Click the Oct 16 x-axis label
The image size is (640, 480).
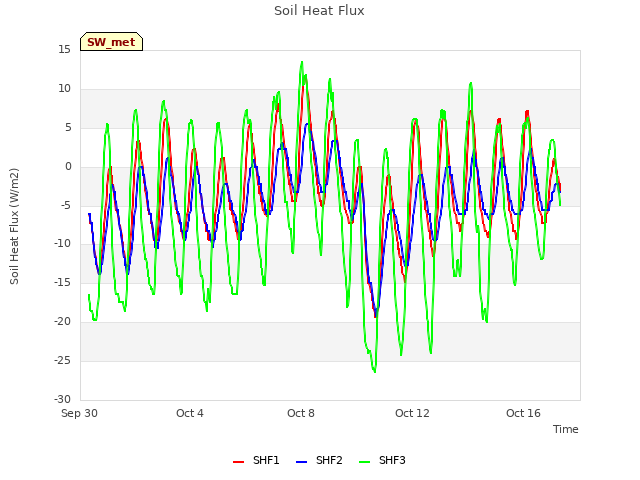pyautogui.click(x=523, y=413)
